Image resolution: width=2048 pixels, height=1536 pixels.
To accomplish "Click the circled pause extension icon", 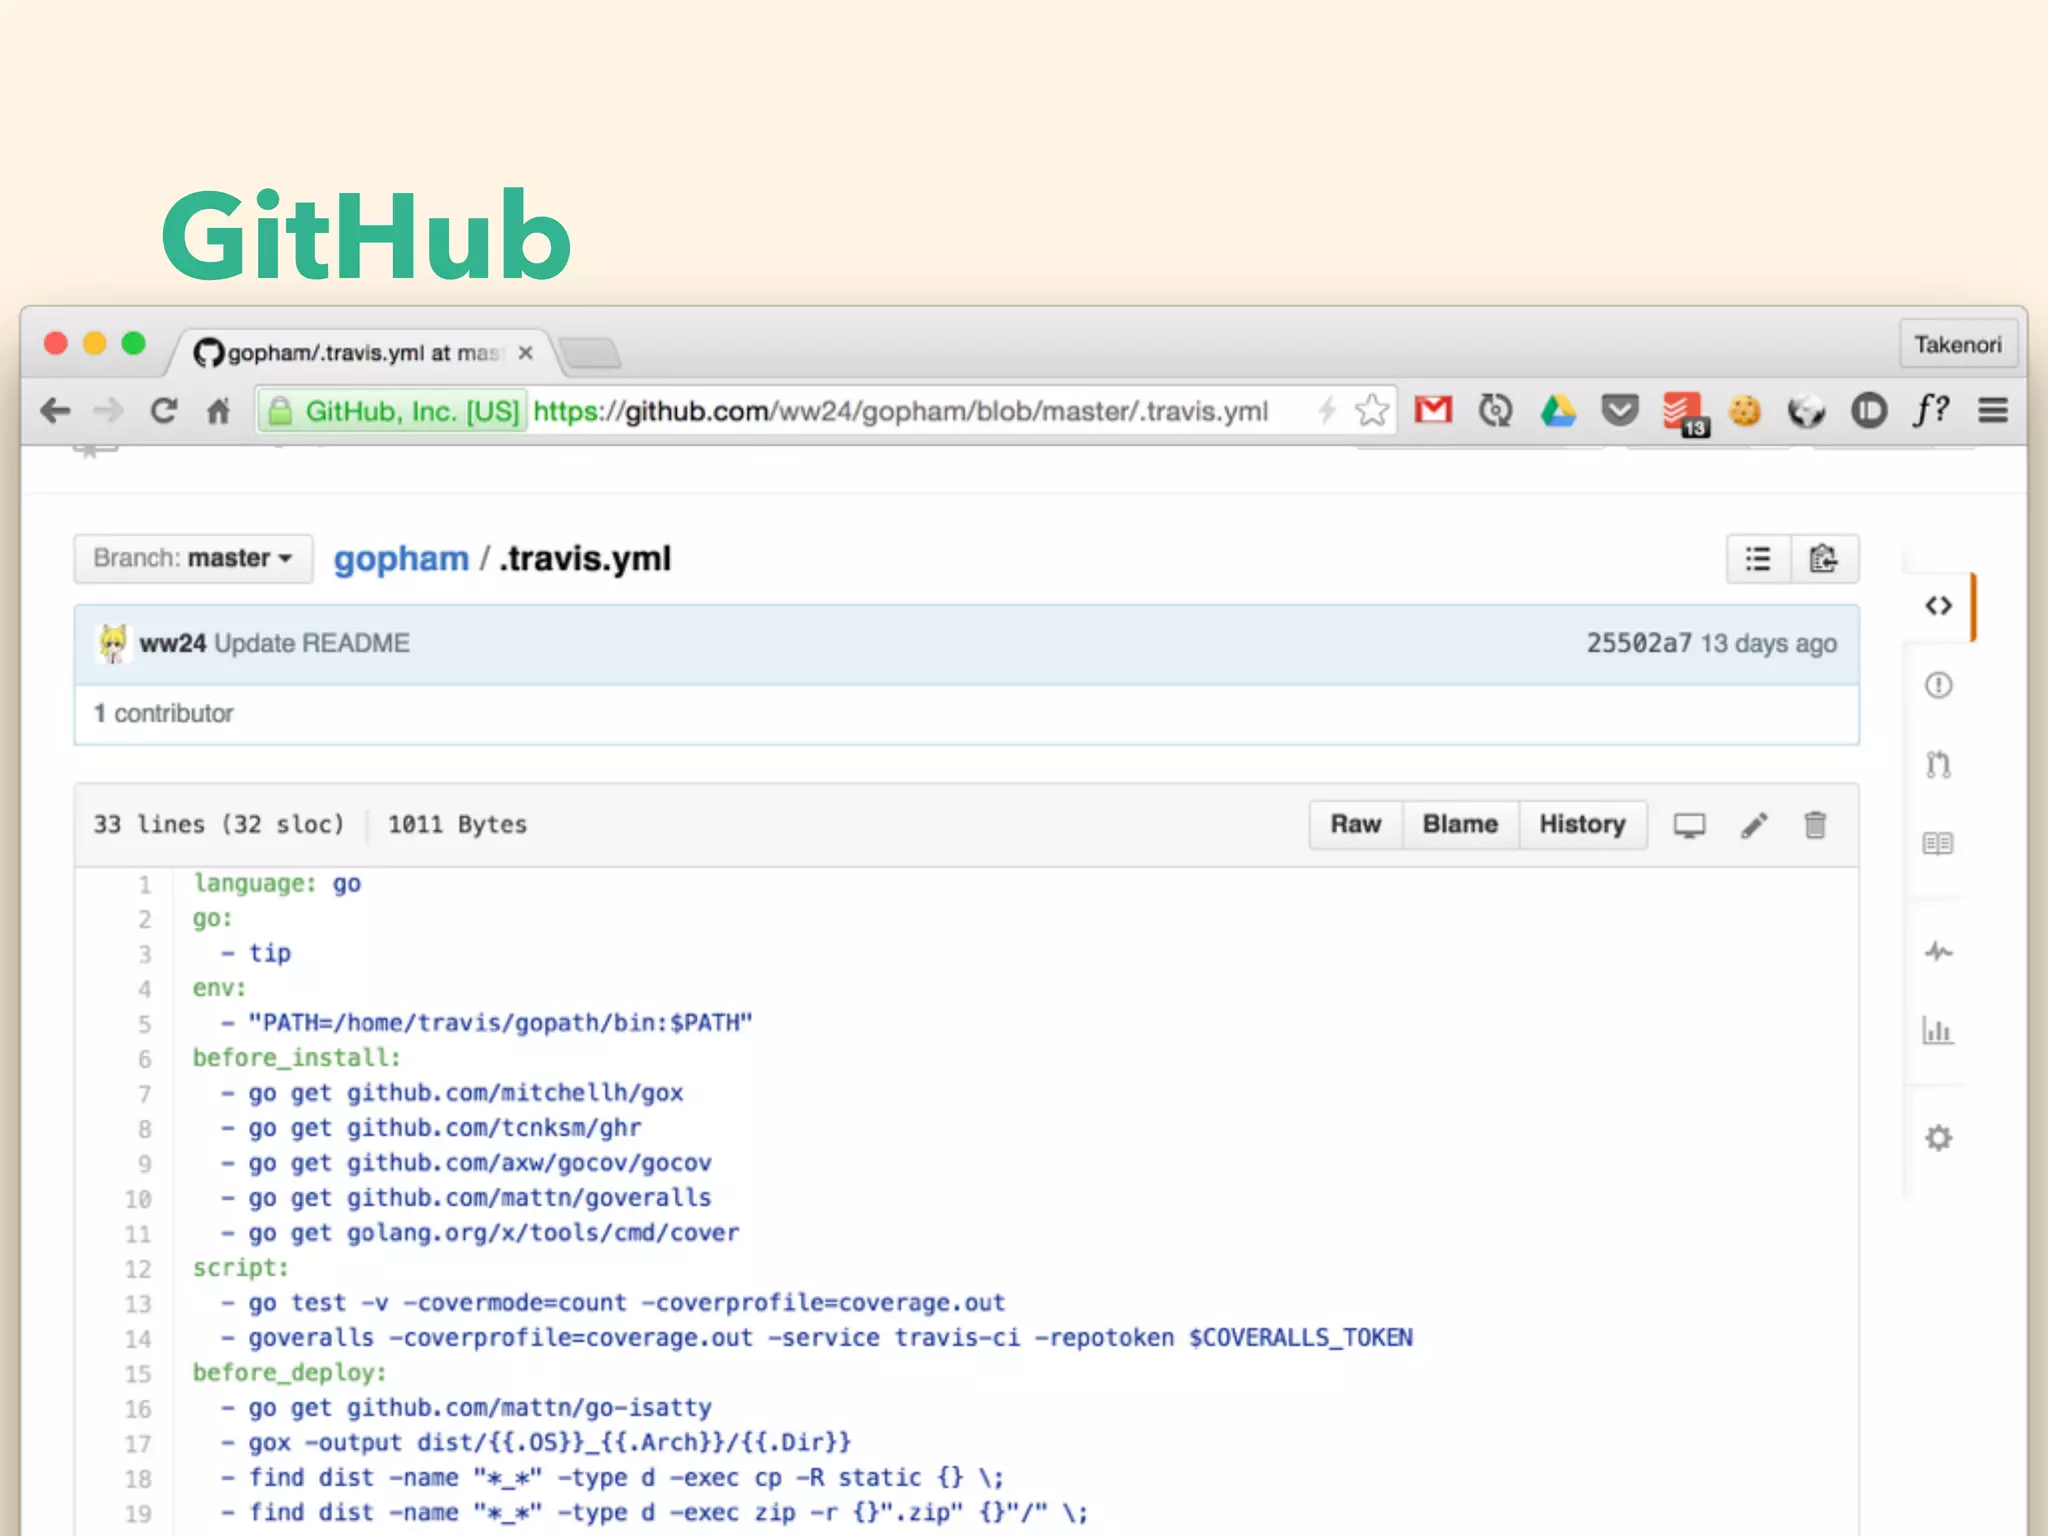I will coord(1868,410).
